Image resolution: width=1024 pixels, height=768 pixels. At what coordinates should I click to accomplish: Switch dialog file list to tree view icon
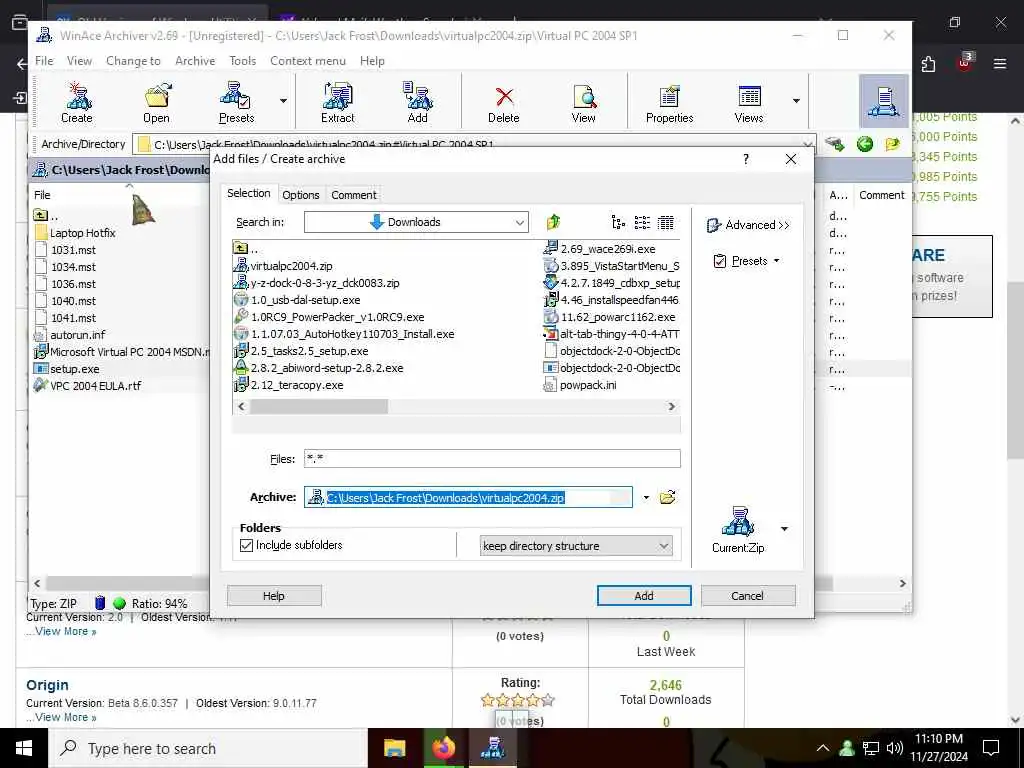click(x=618, y=223)
